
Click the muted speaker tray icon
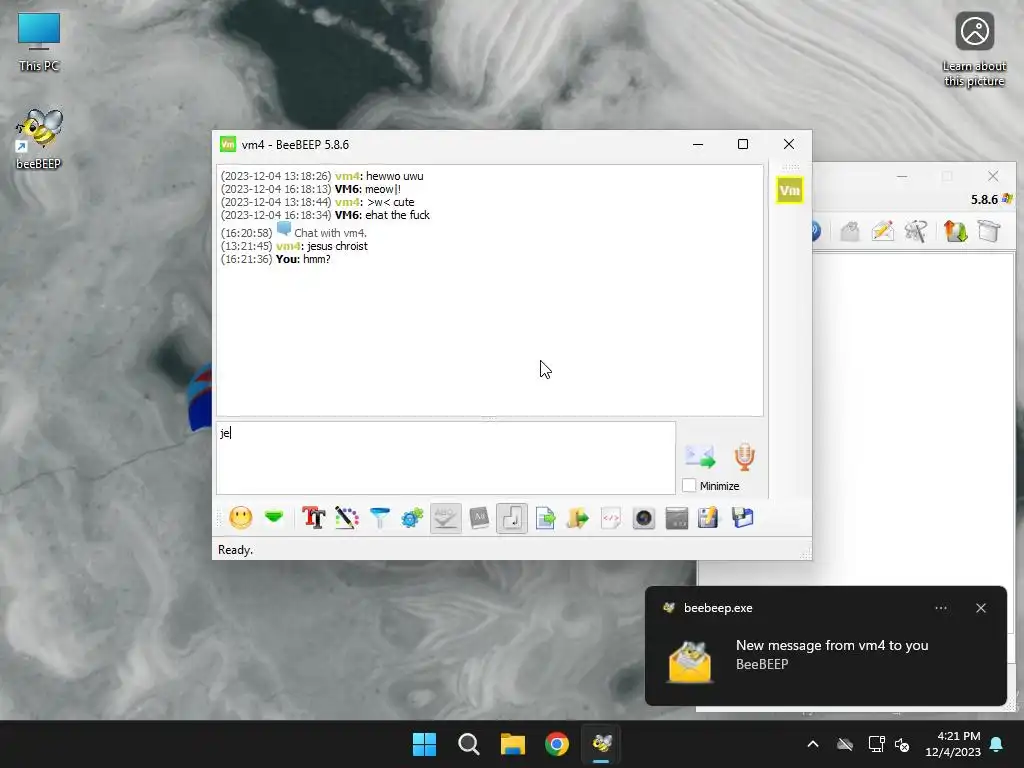(903, 744)
